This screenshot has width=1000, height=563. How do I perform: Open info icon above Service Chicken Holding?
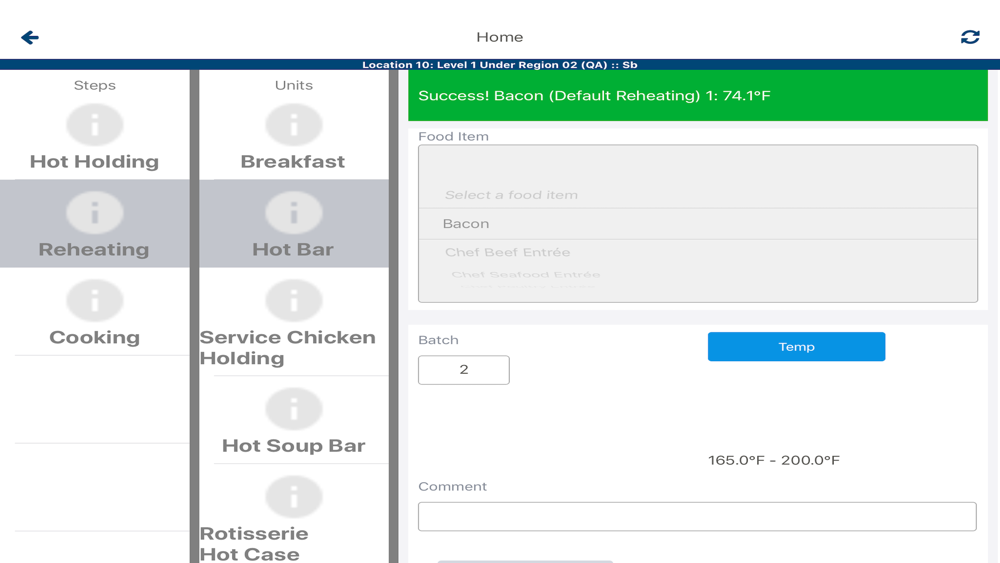pos(293,301)
